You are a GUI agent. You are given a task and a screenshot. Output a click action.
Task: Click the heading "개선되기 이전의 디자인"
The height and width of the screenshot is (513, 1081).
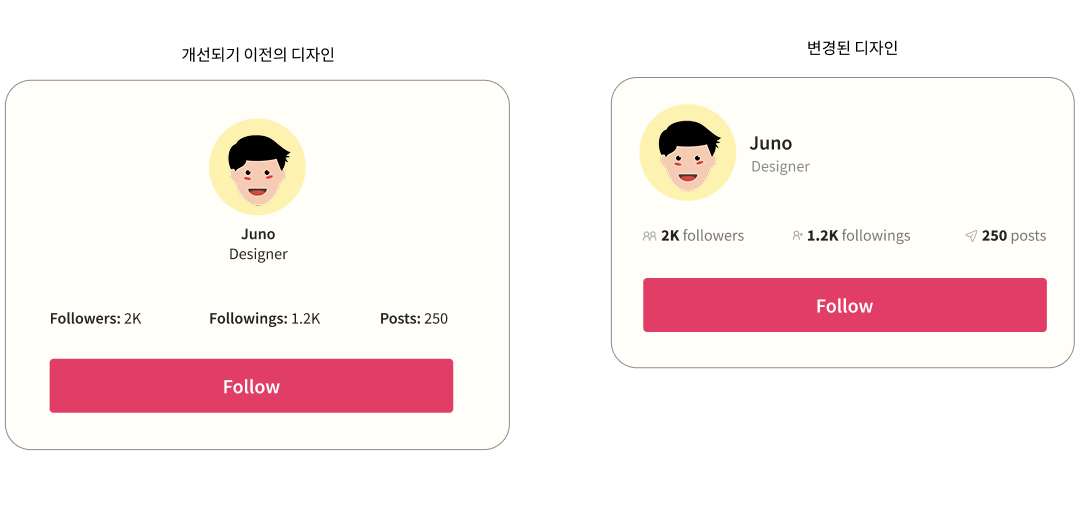pyautogui.click(x=258, y=55)
